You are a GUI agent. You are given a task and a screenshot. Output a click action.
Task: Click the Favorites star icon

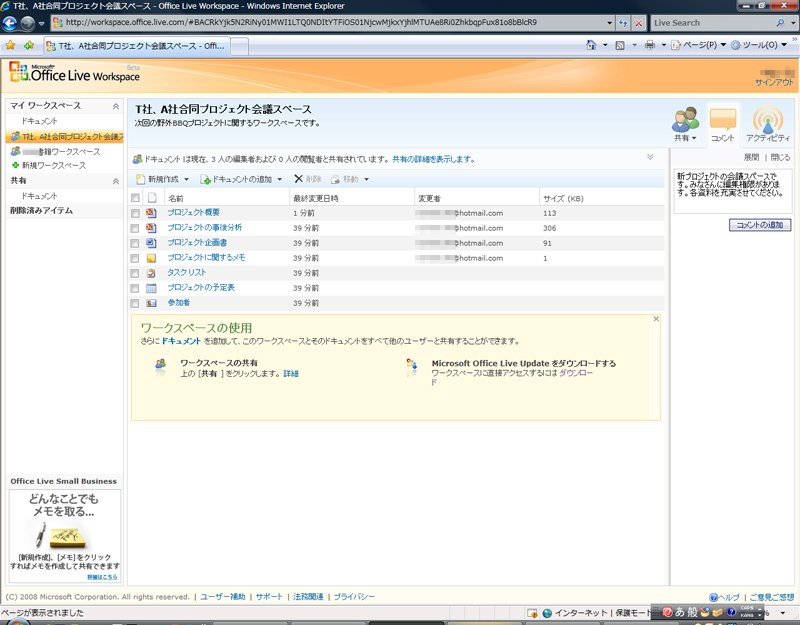[x=10, y=45]
